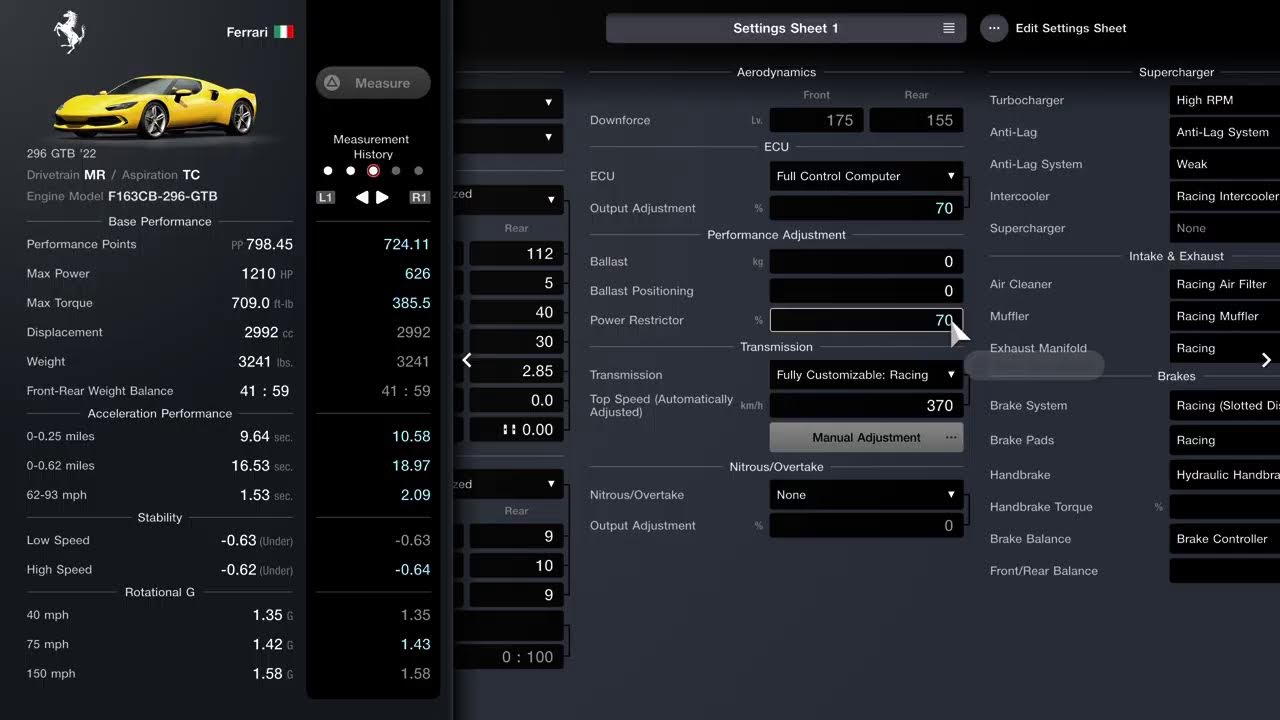Image resolution: width=1280 pixels, height=720 pixels.
Task: Click the Engine Model F163CB-296-GTB text
Action: click(x=162, y=196)
